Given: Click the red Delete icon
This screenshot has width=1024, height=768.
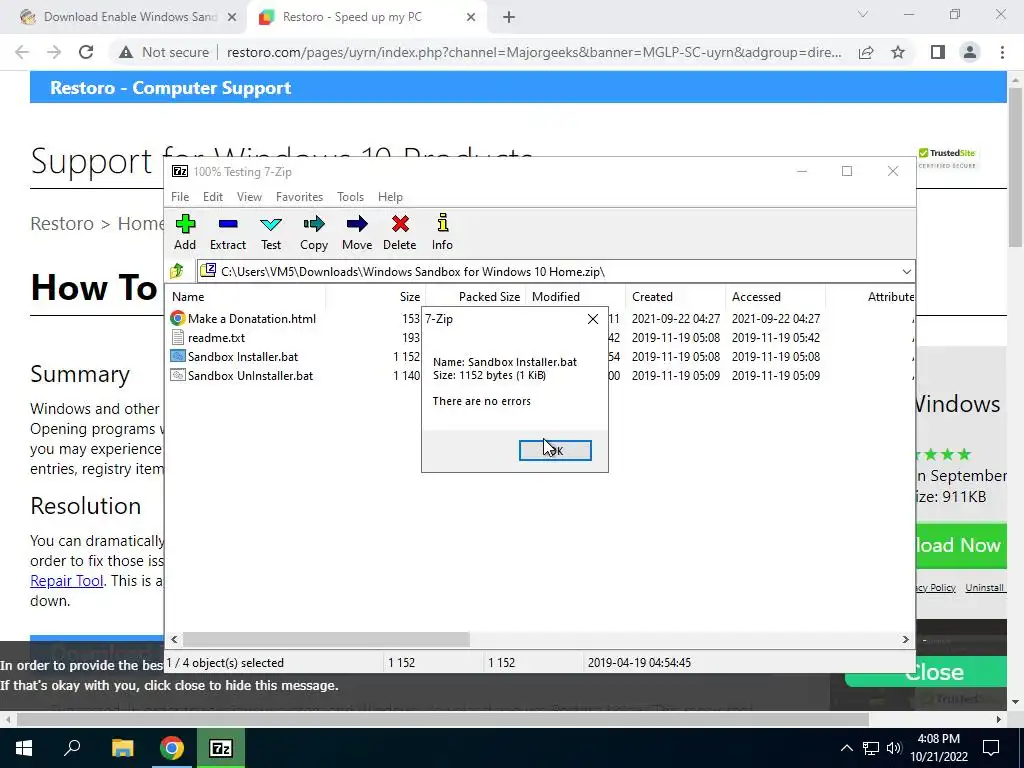Looking at the screenshot, I should click(400, 232).
